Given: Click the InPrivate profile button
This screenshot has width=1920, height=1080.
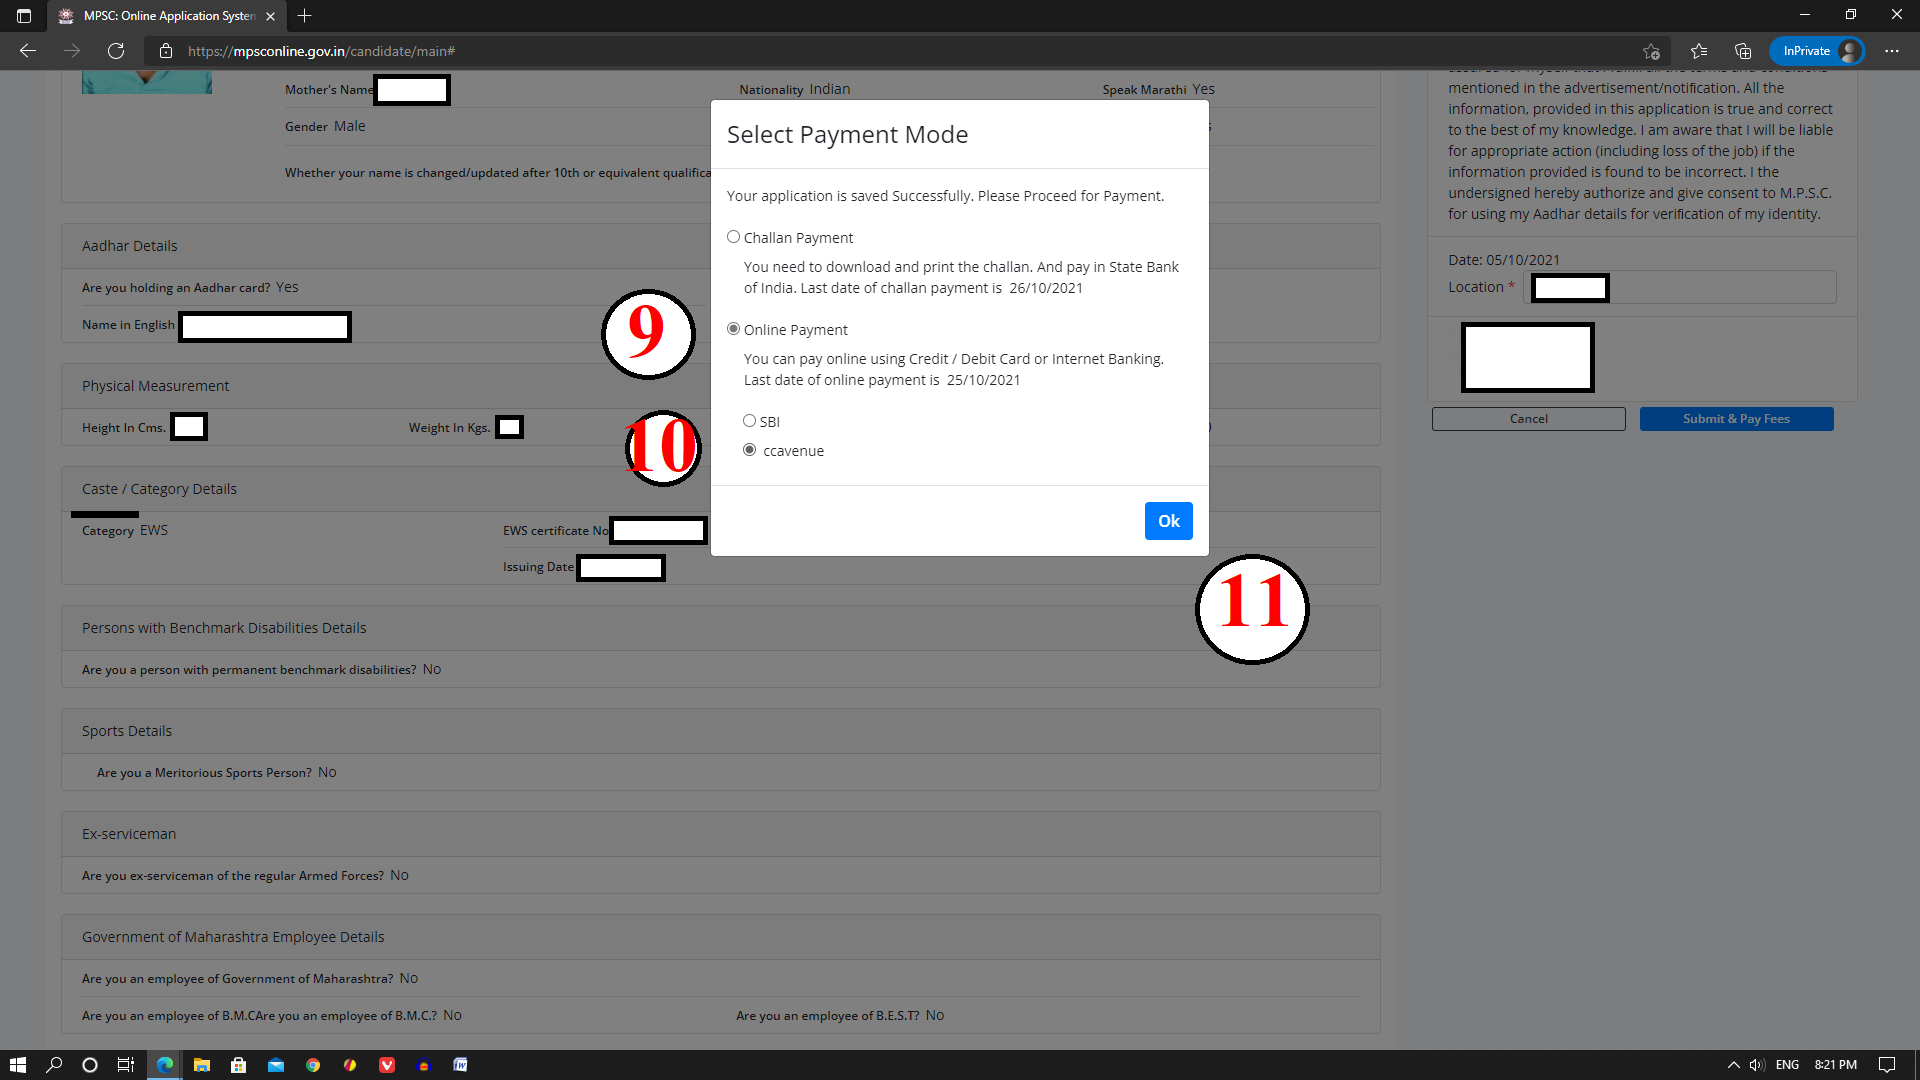Looking at the screenshot, I should tap(1817, 51).
